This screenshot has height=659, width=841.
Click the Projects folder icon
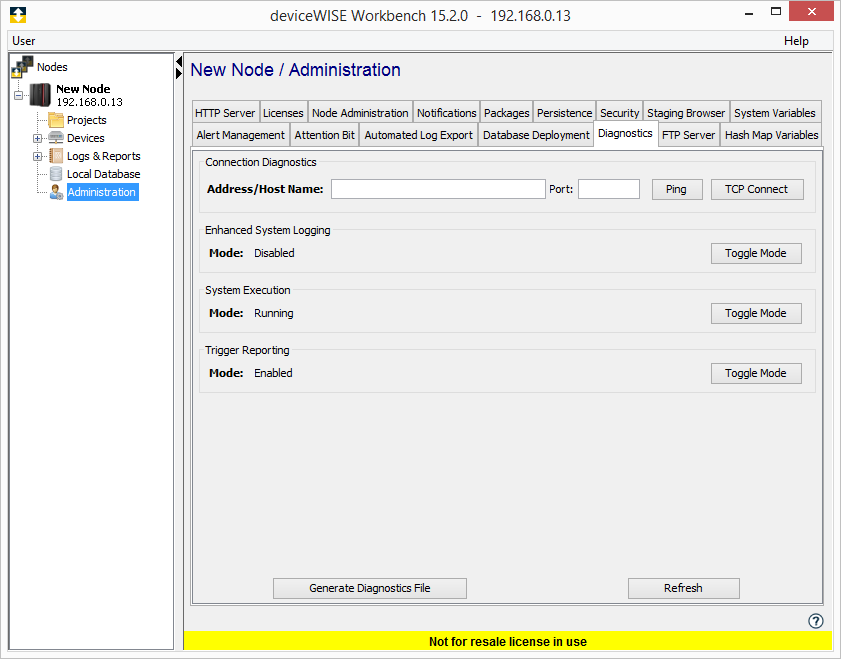tap(56, 120)
